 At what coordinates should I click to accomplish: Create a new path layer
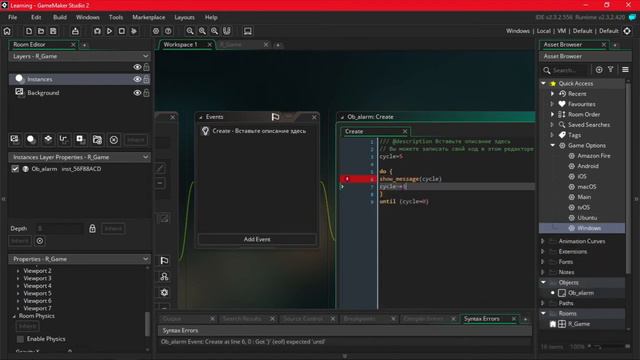[64, 140]
